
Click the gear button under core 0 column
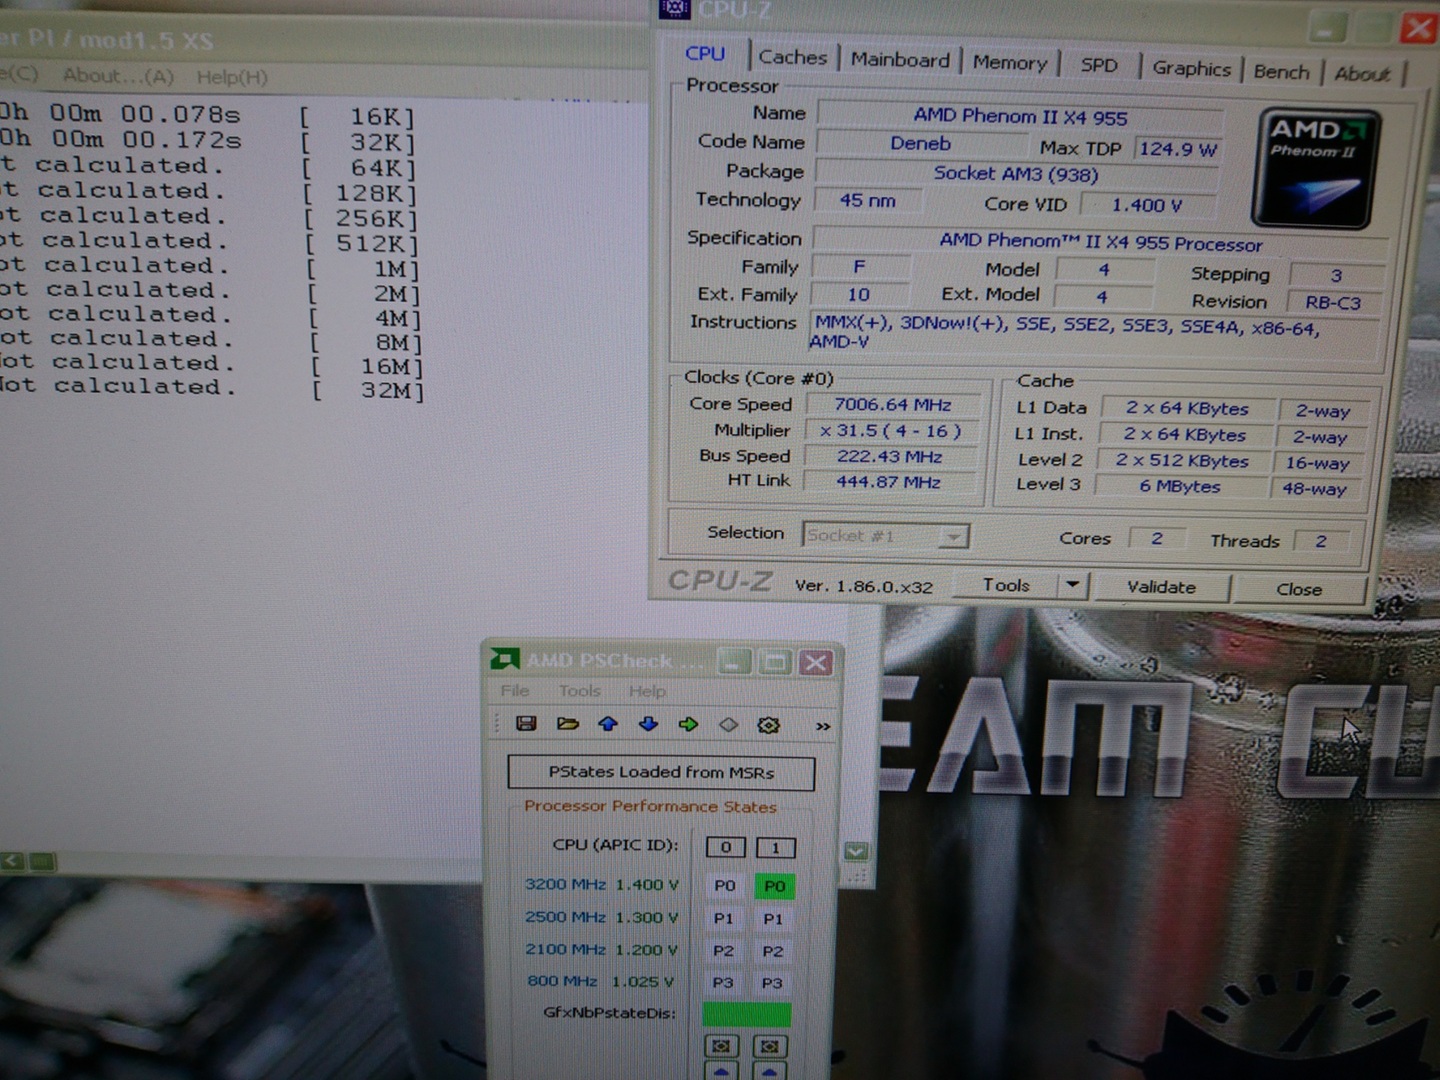pos(721,1046)
